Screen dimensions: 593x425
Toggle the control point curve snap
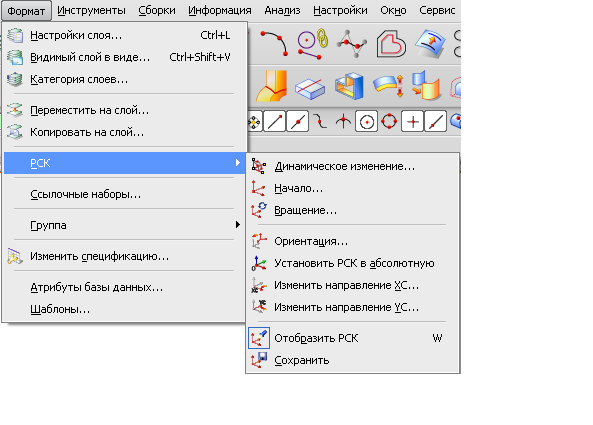point(321,121)
